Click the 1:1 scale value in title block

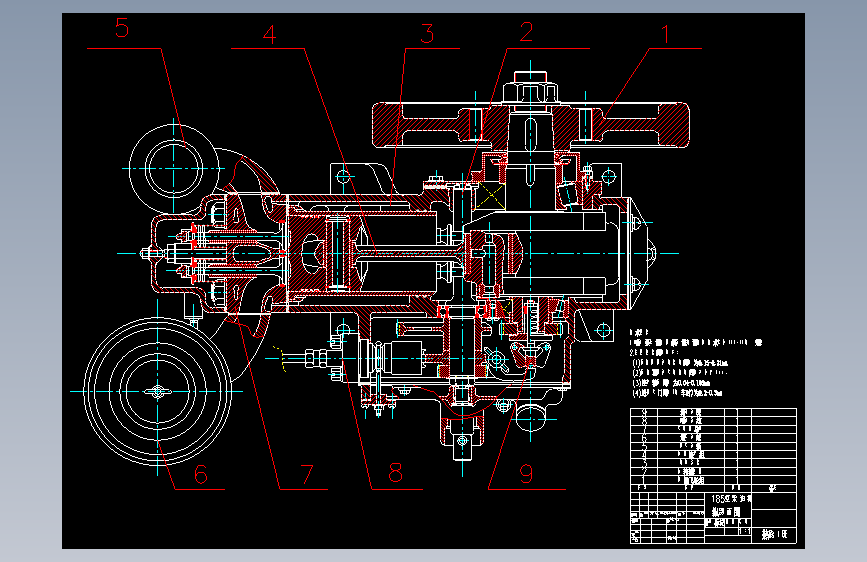745,532
